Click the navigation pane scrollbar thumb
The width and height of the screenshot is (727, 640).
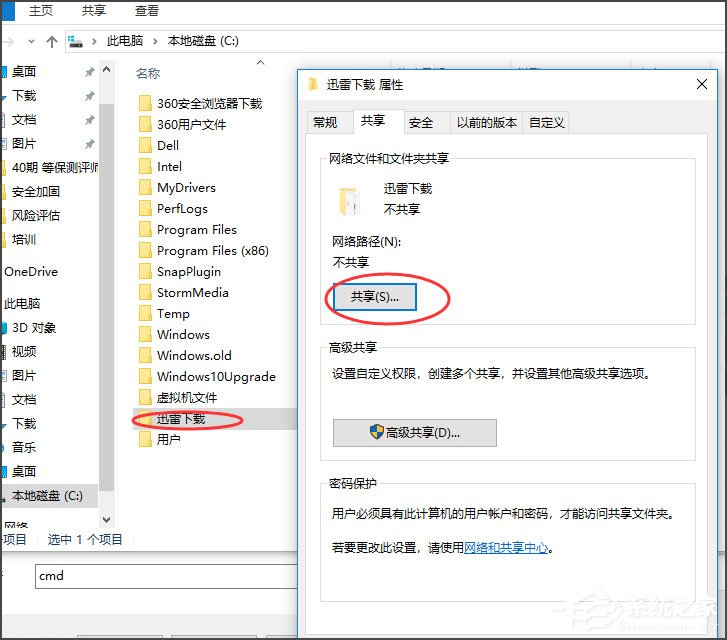point(106,297)
